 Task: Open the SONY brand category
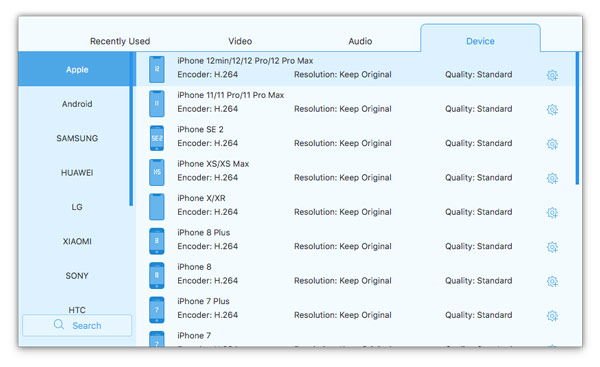(76, 276)
